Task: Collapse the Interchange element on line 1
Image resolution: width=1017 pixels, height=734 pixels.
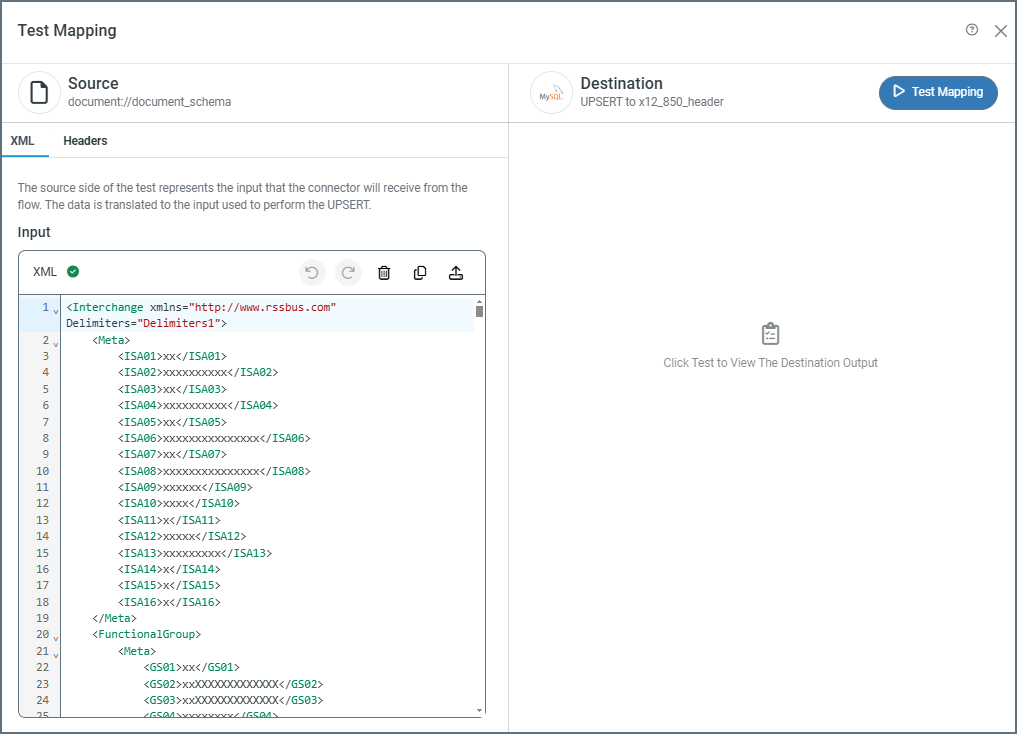Action: tap(55, 310)
